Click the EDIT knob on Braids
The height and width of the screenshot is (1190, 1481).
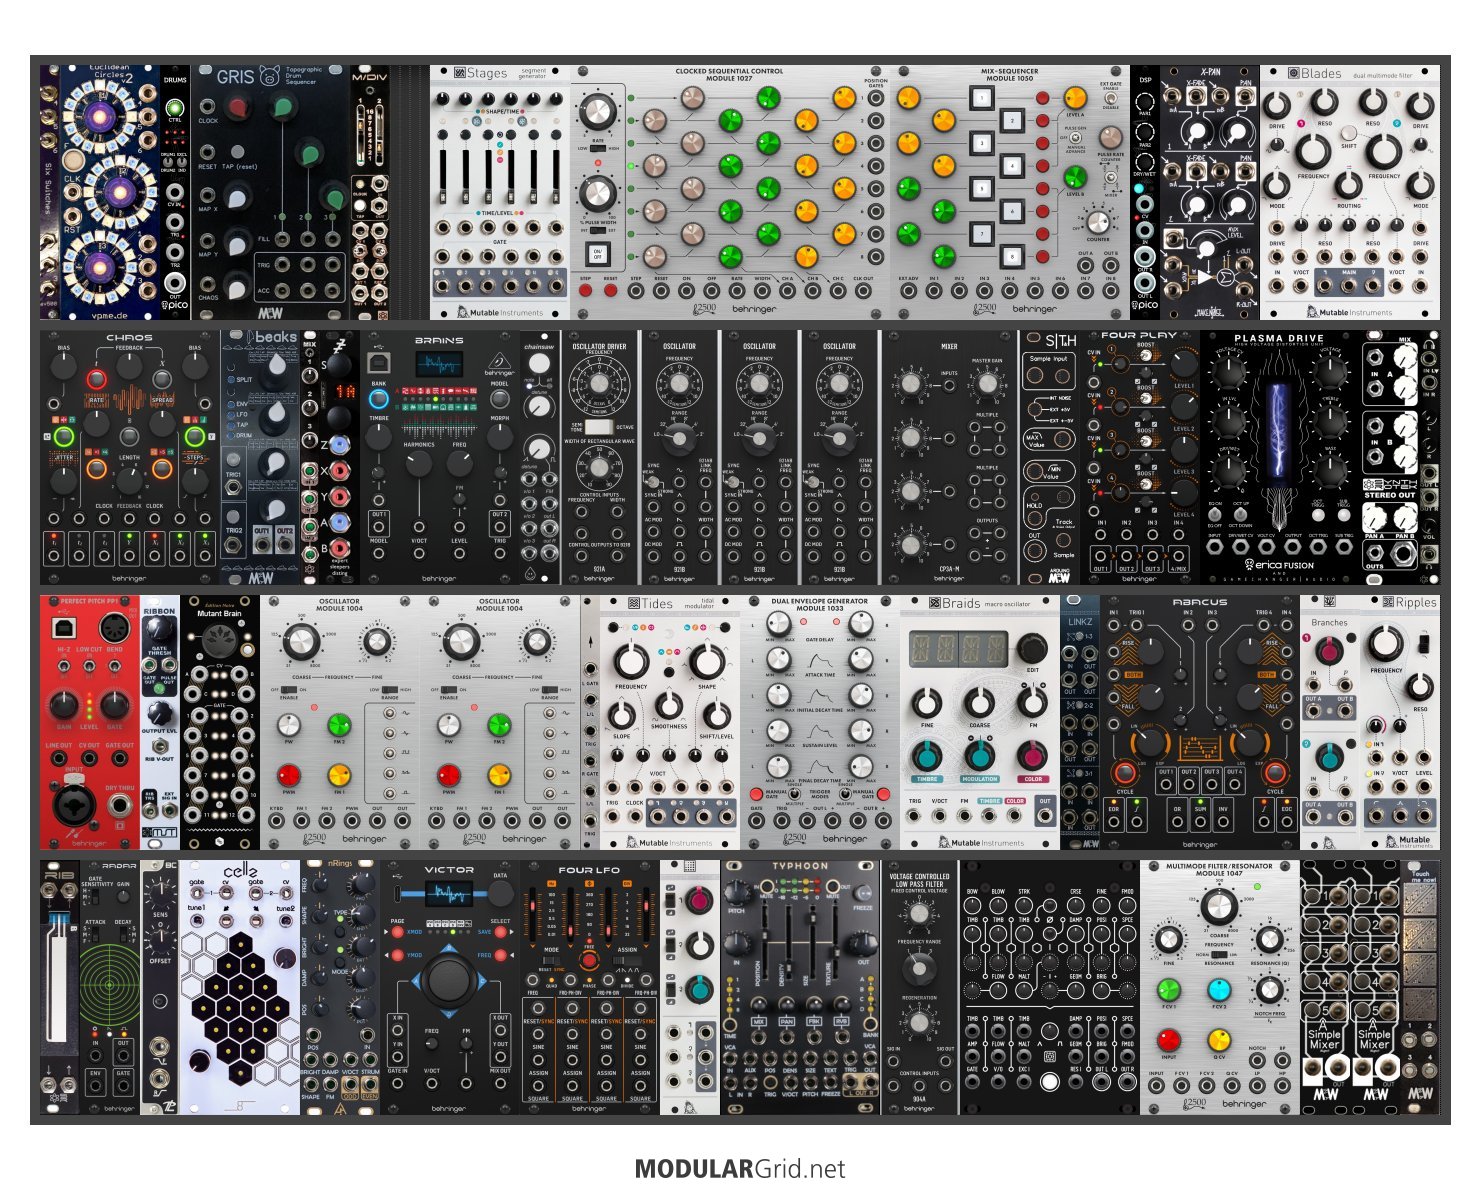pyautogui.click(x=1033, y=650)
